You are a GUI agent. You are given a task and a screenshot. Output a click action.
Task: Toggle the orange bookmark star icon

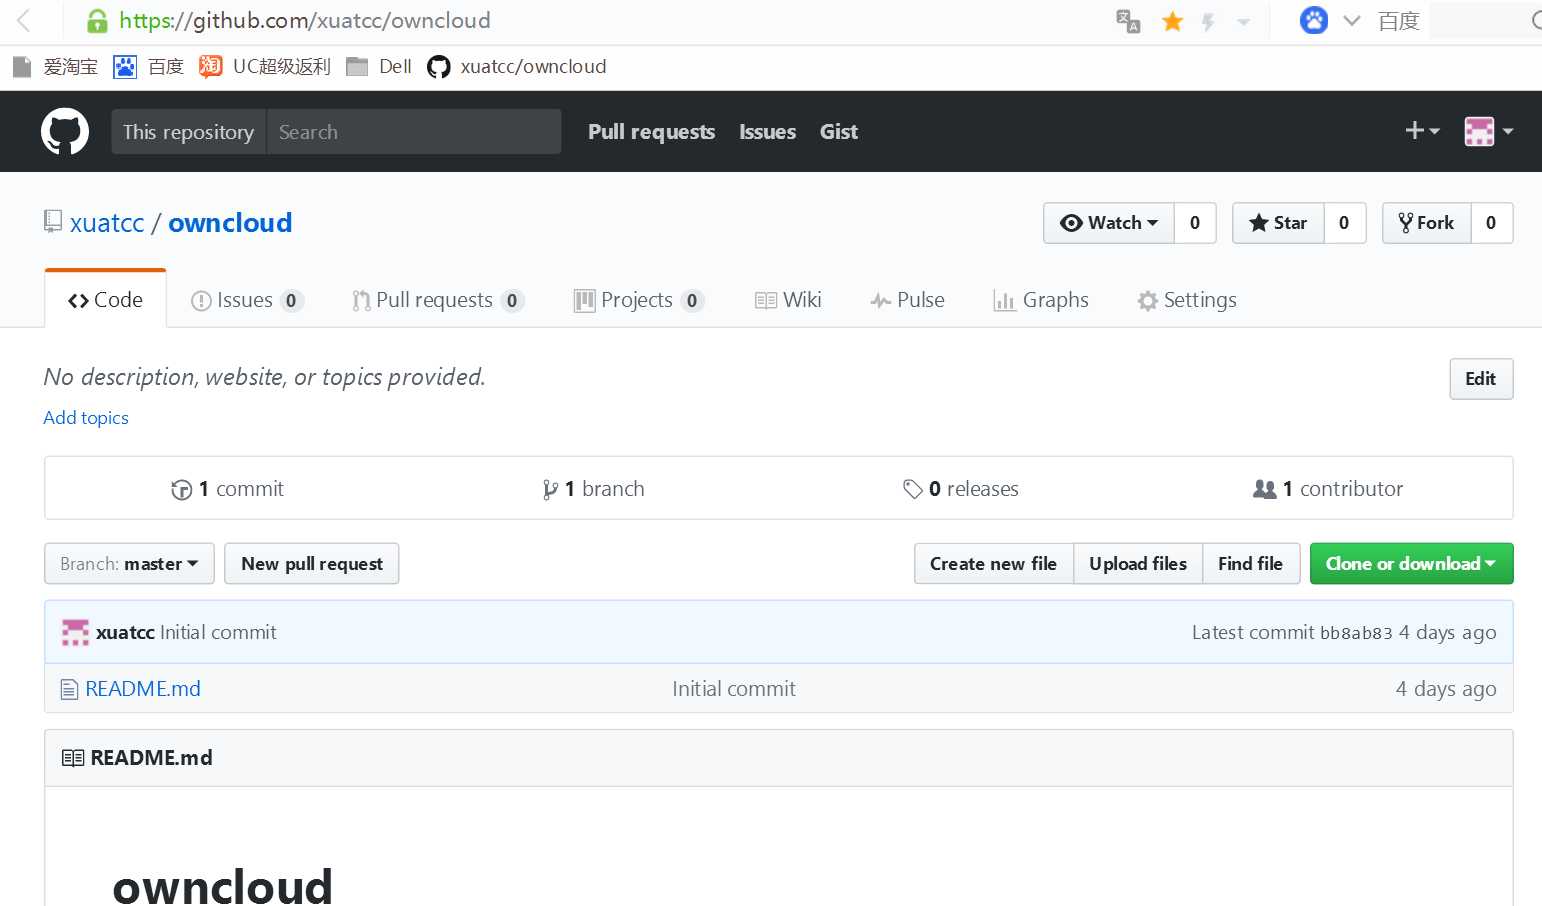[x=1172, y=21]
